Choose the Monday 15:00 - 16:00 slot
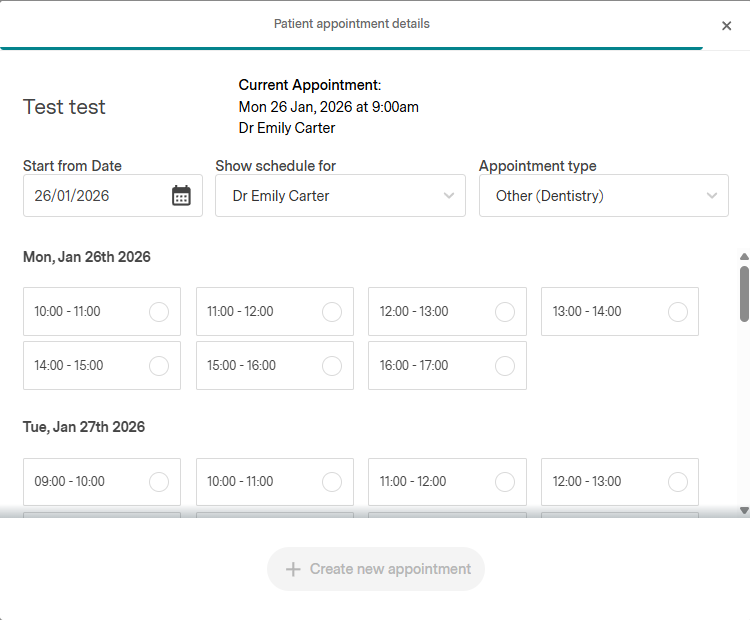The width and height of the screenshot is (750, 620). (275, 366)
